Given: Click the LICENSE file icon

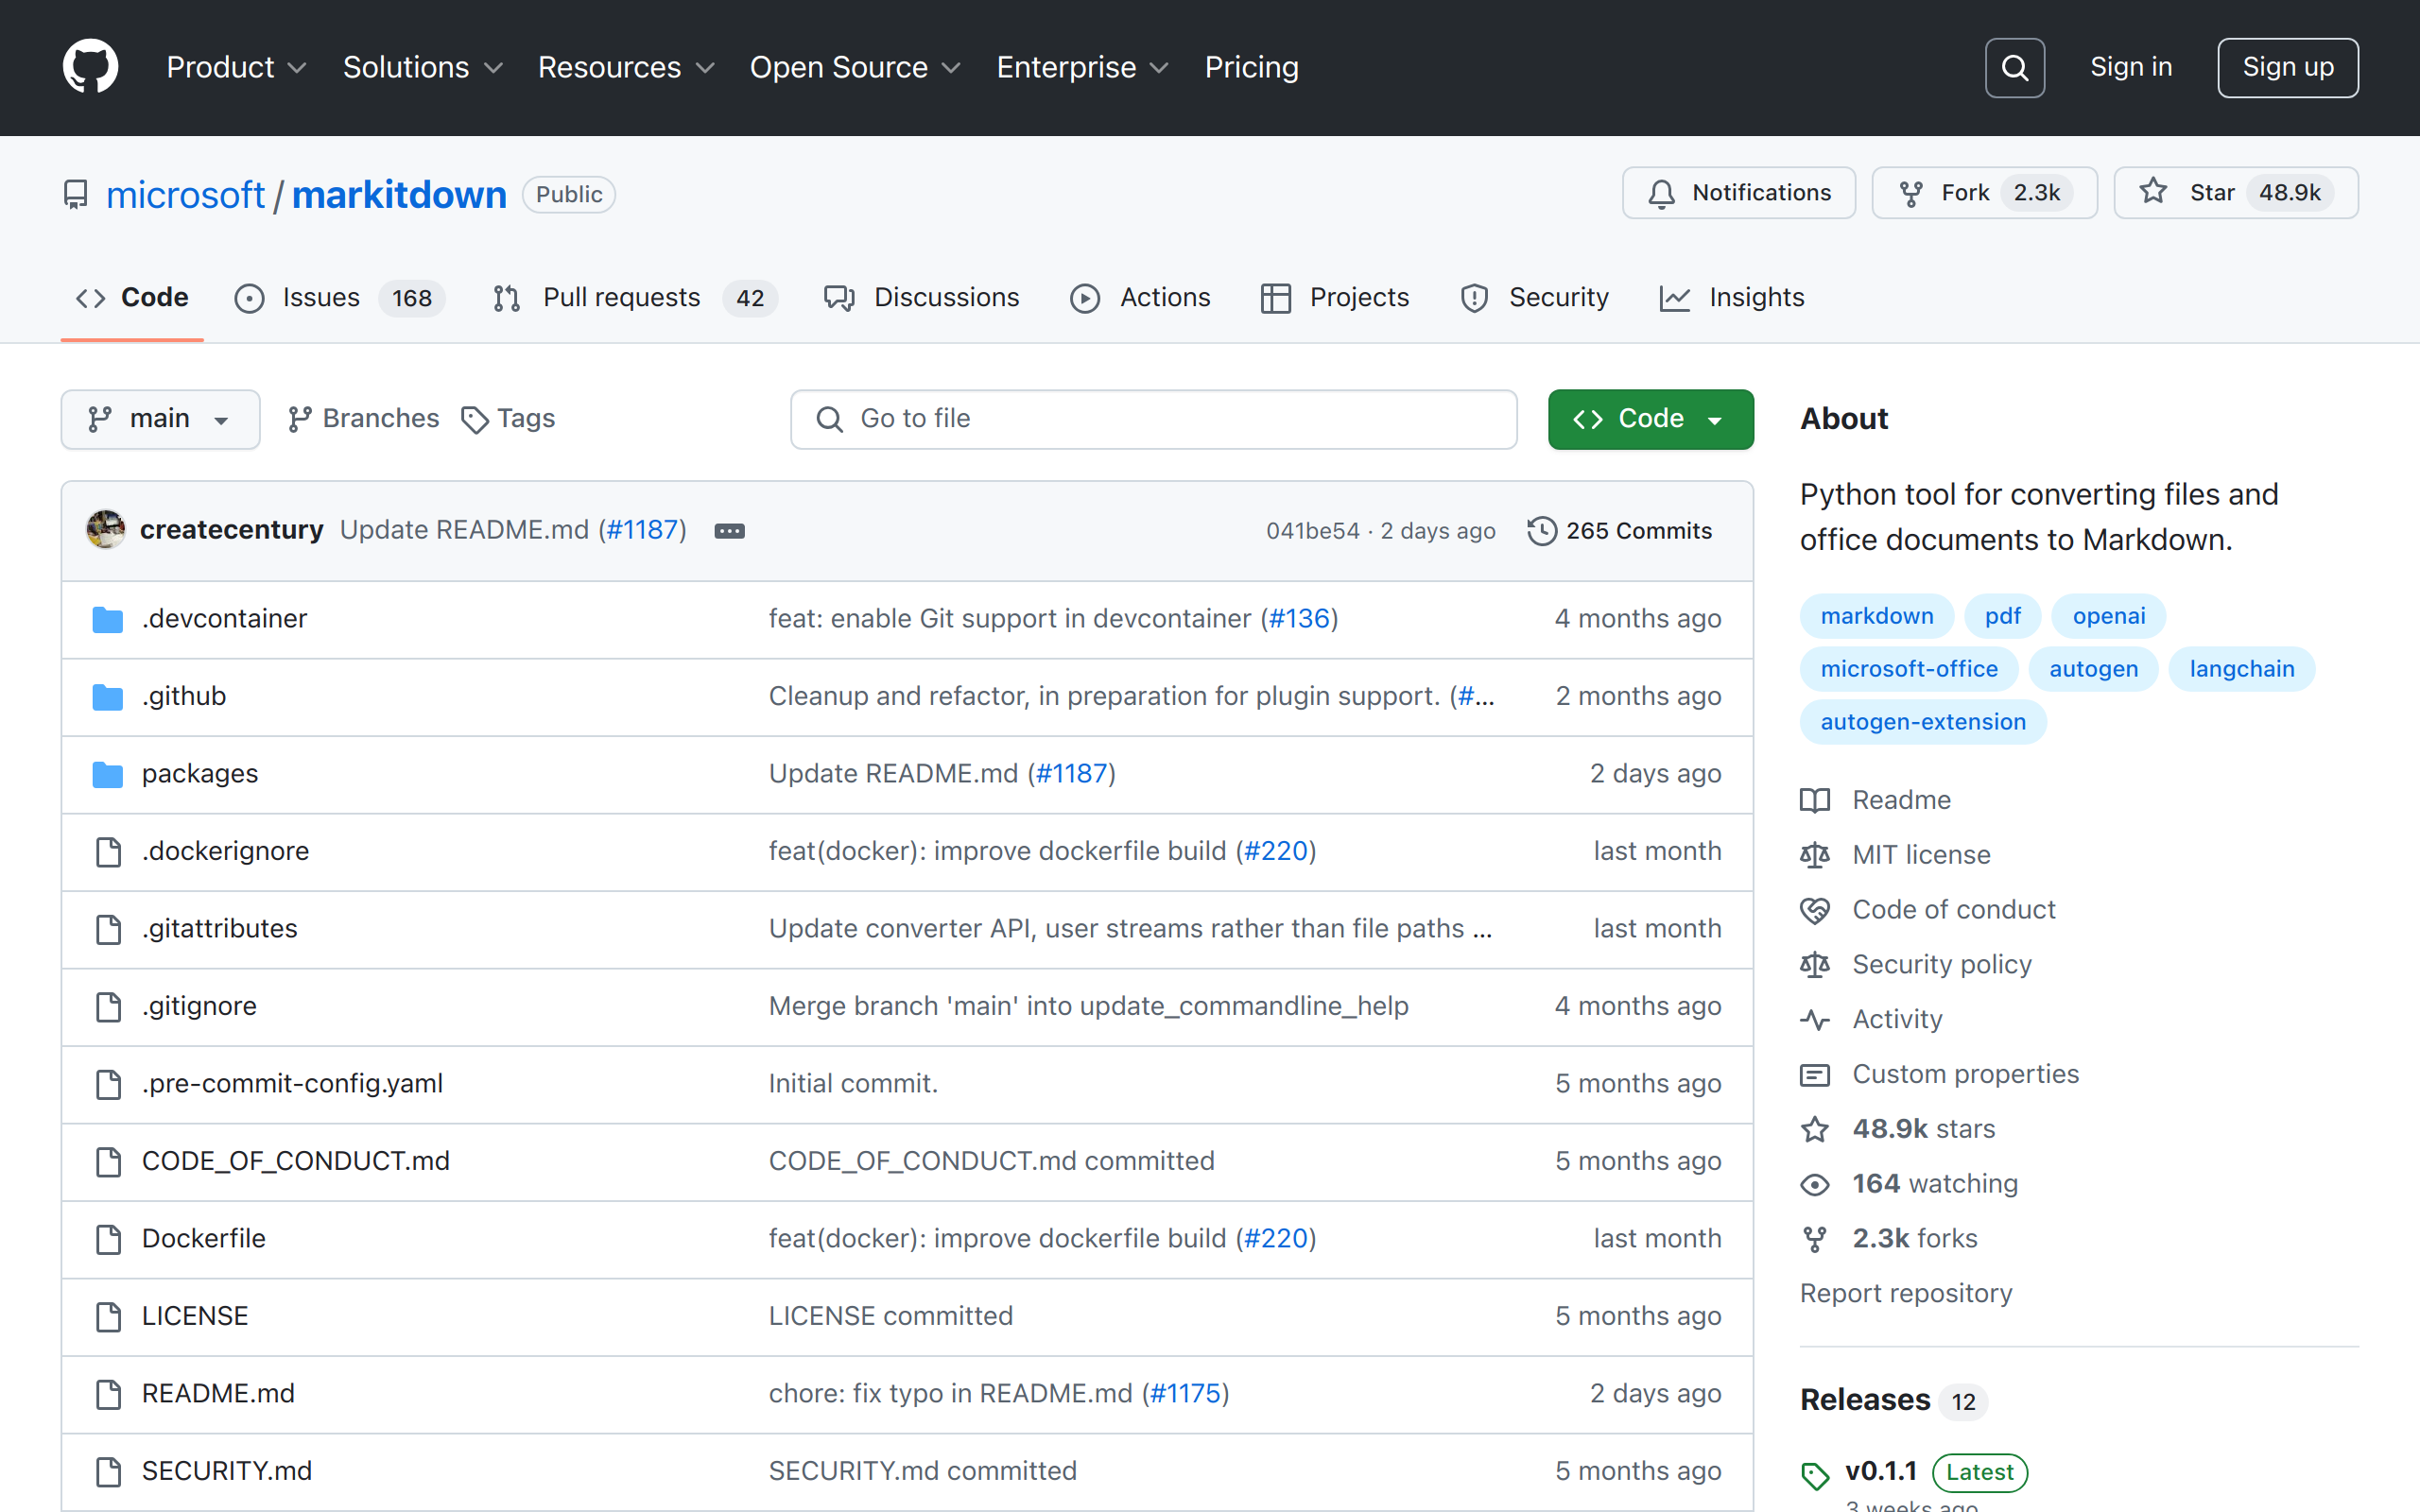Looking at the screenshot, I should click(108, 1317).
